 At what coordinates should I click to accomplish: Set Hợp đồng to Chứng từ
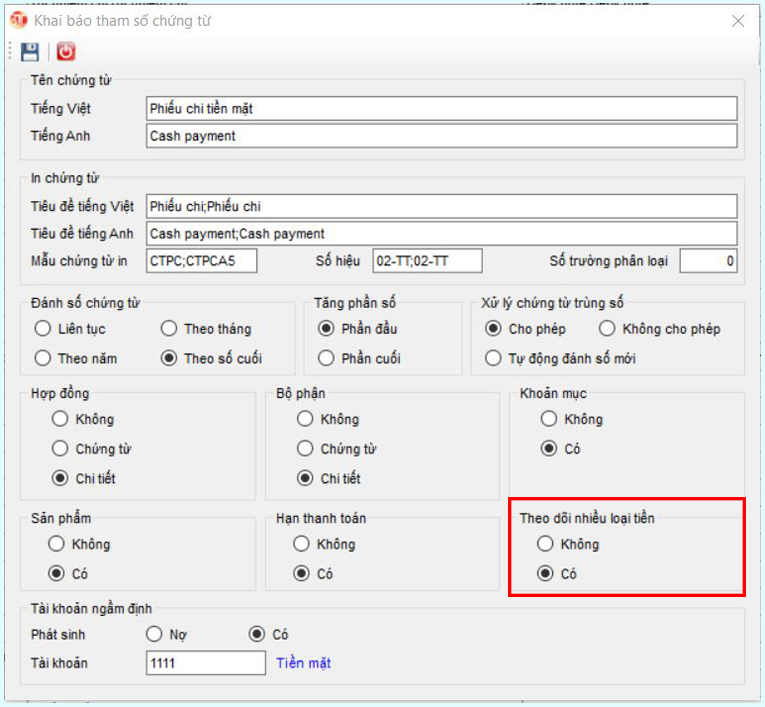tap(60, 449)
